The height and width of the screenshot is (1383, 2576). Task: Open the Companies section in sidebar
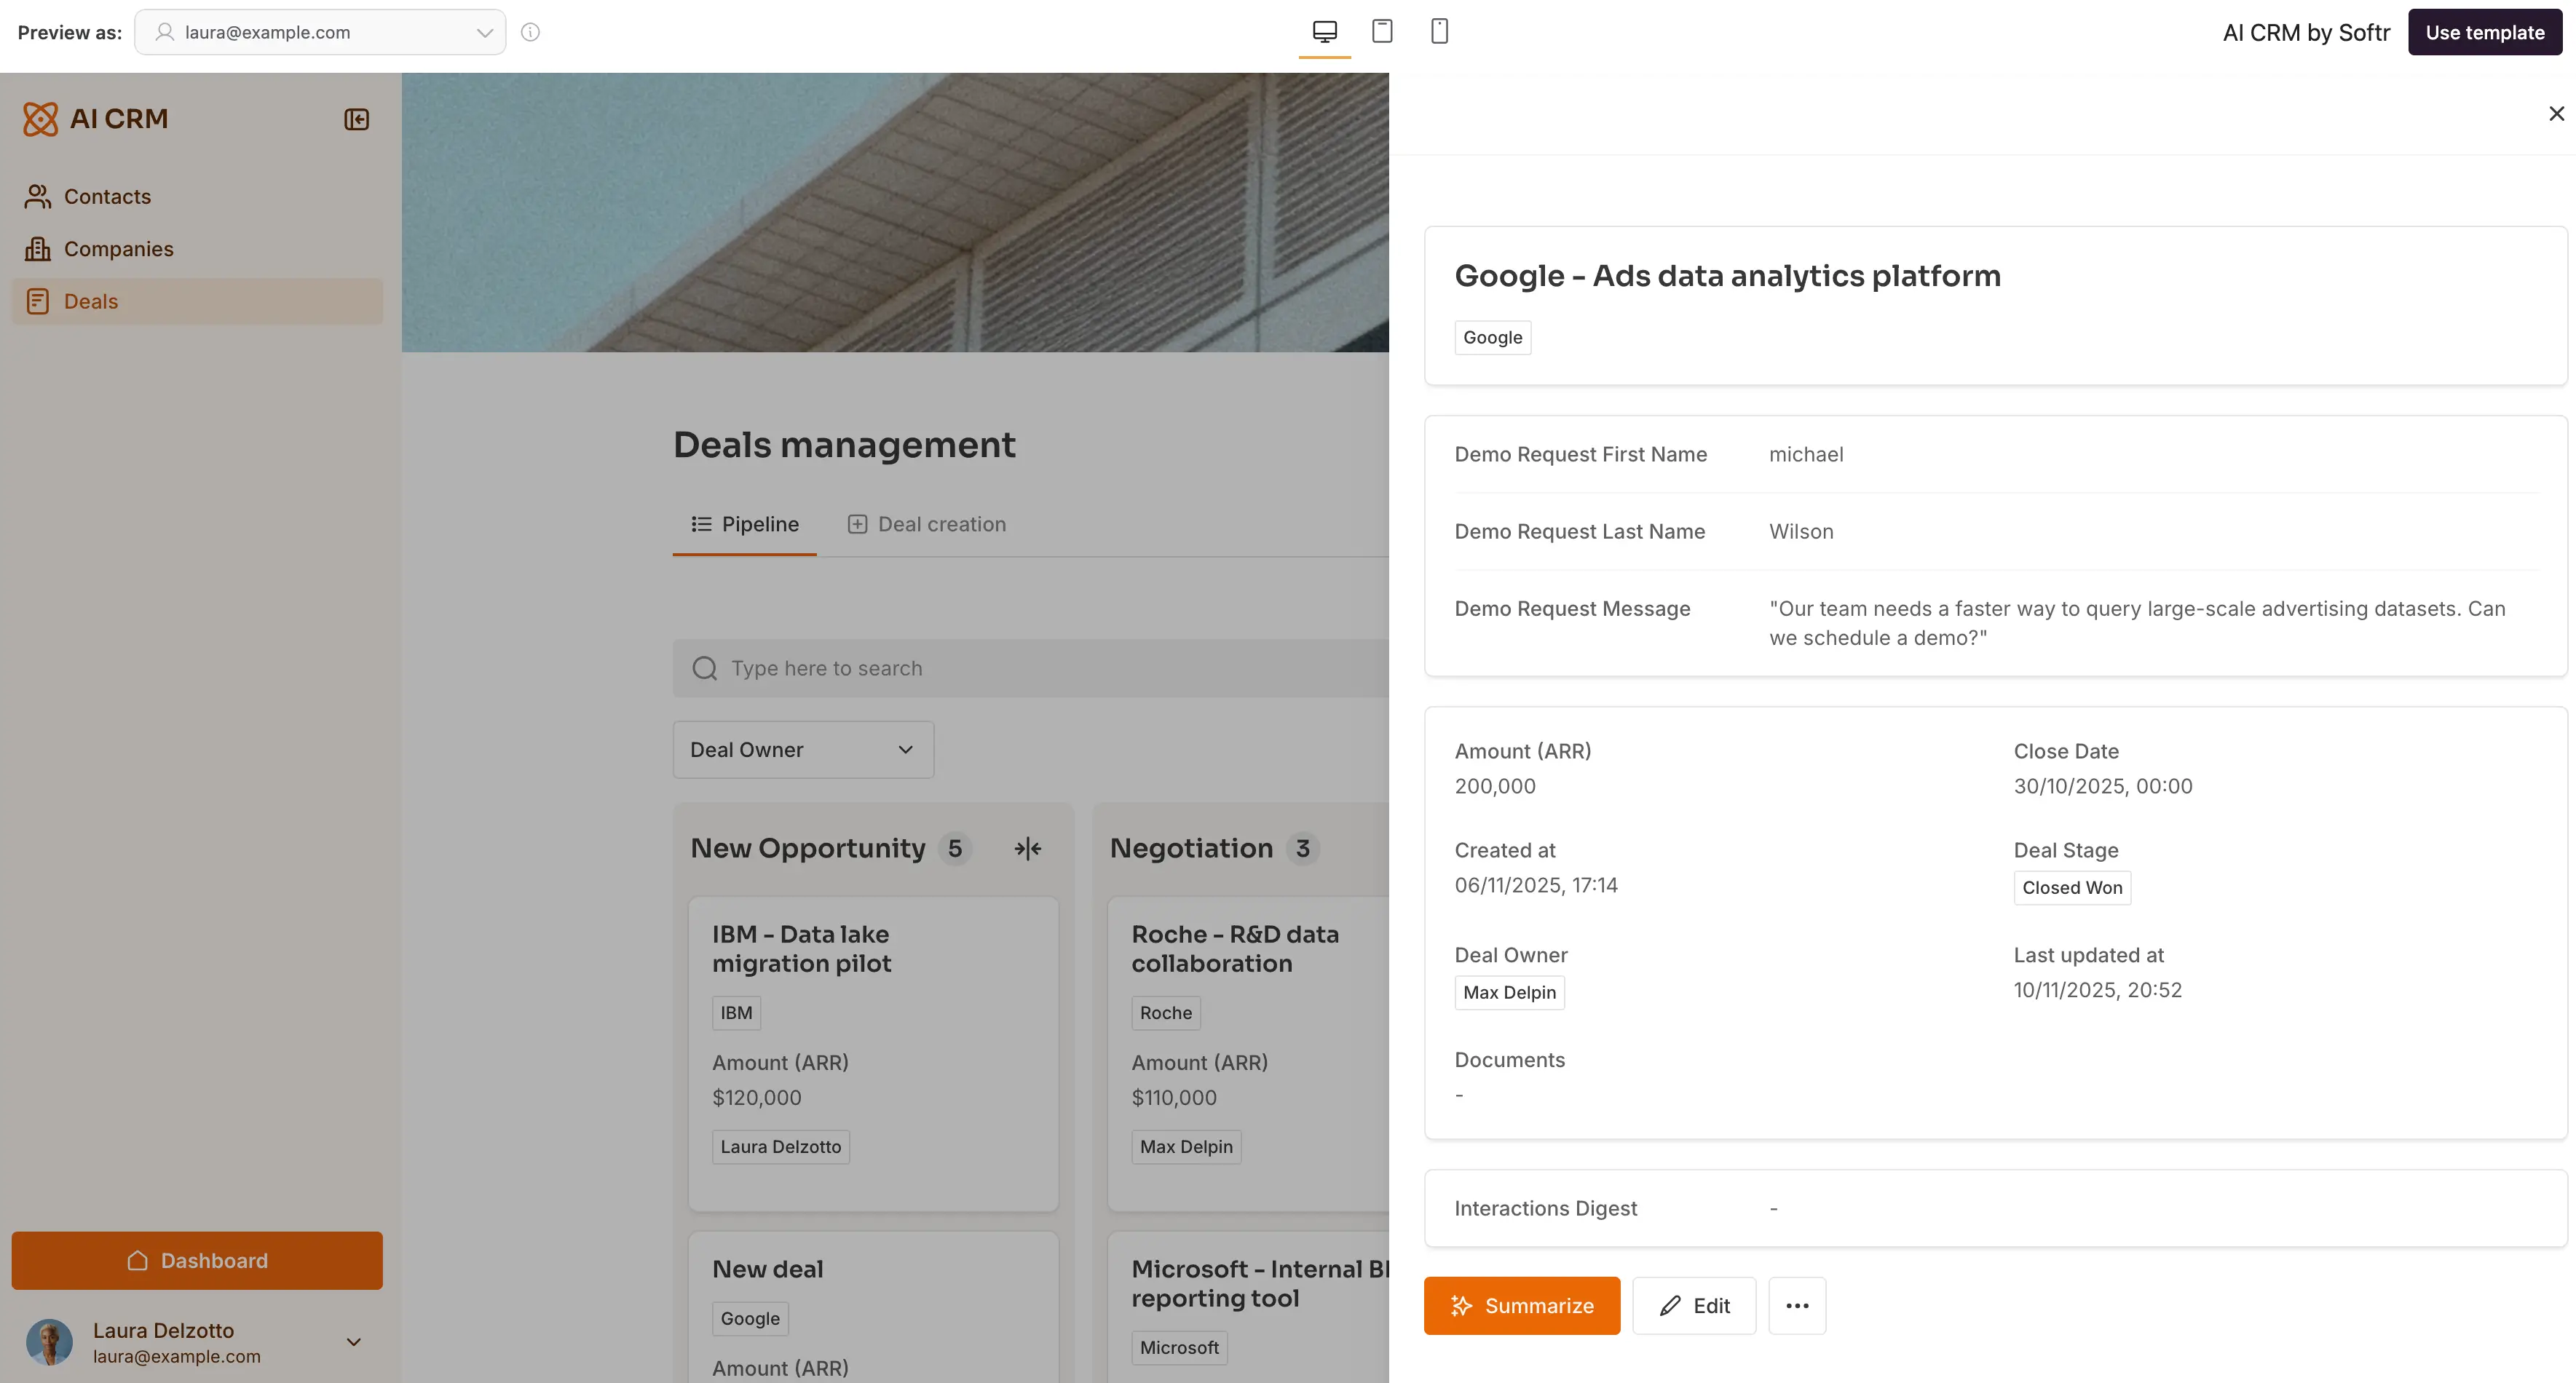click(x=117, y=248)
